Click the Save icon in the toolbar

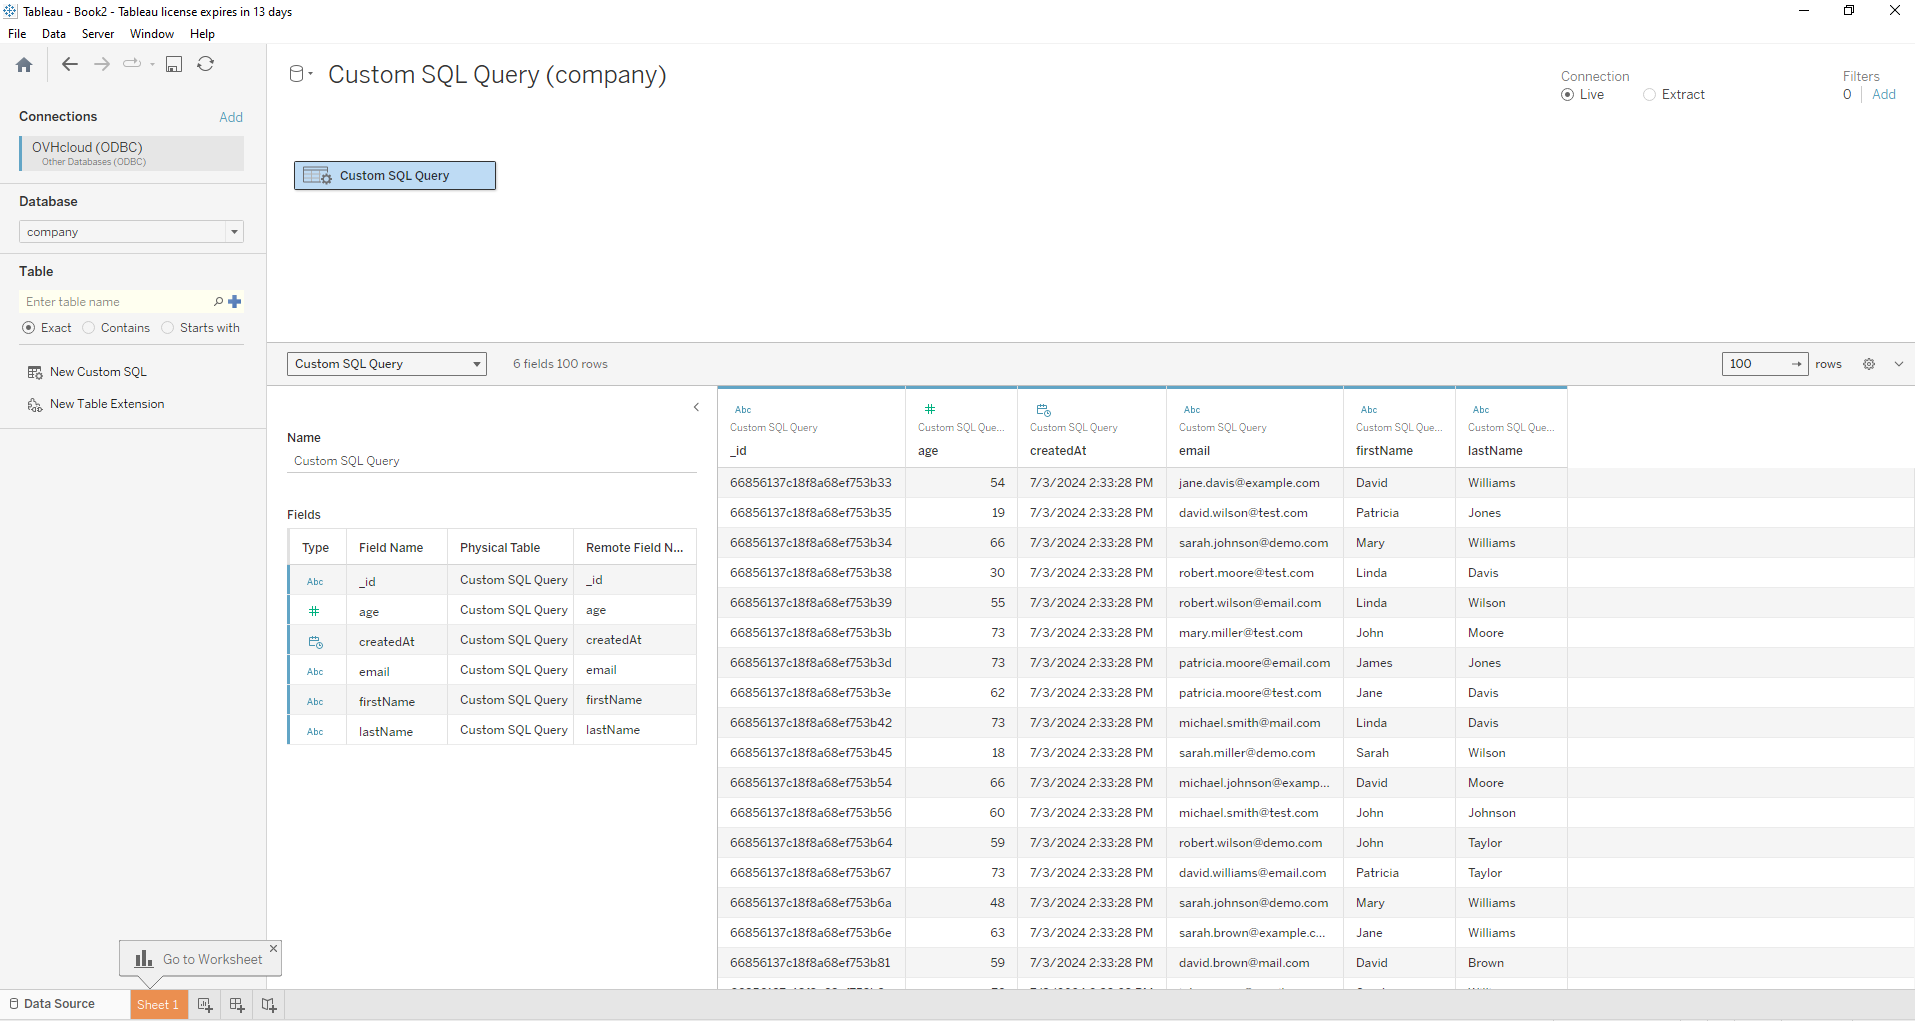pyautogui.click(x=174, y=64)
